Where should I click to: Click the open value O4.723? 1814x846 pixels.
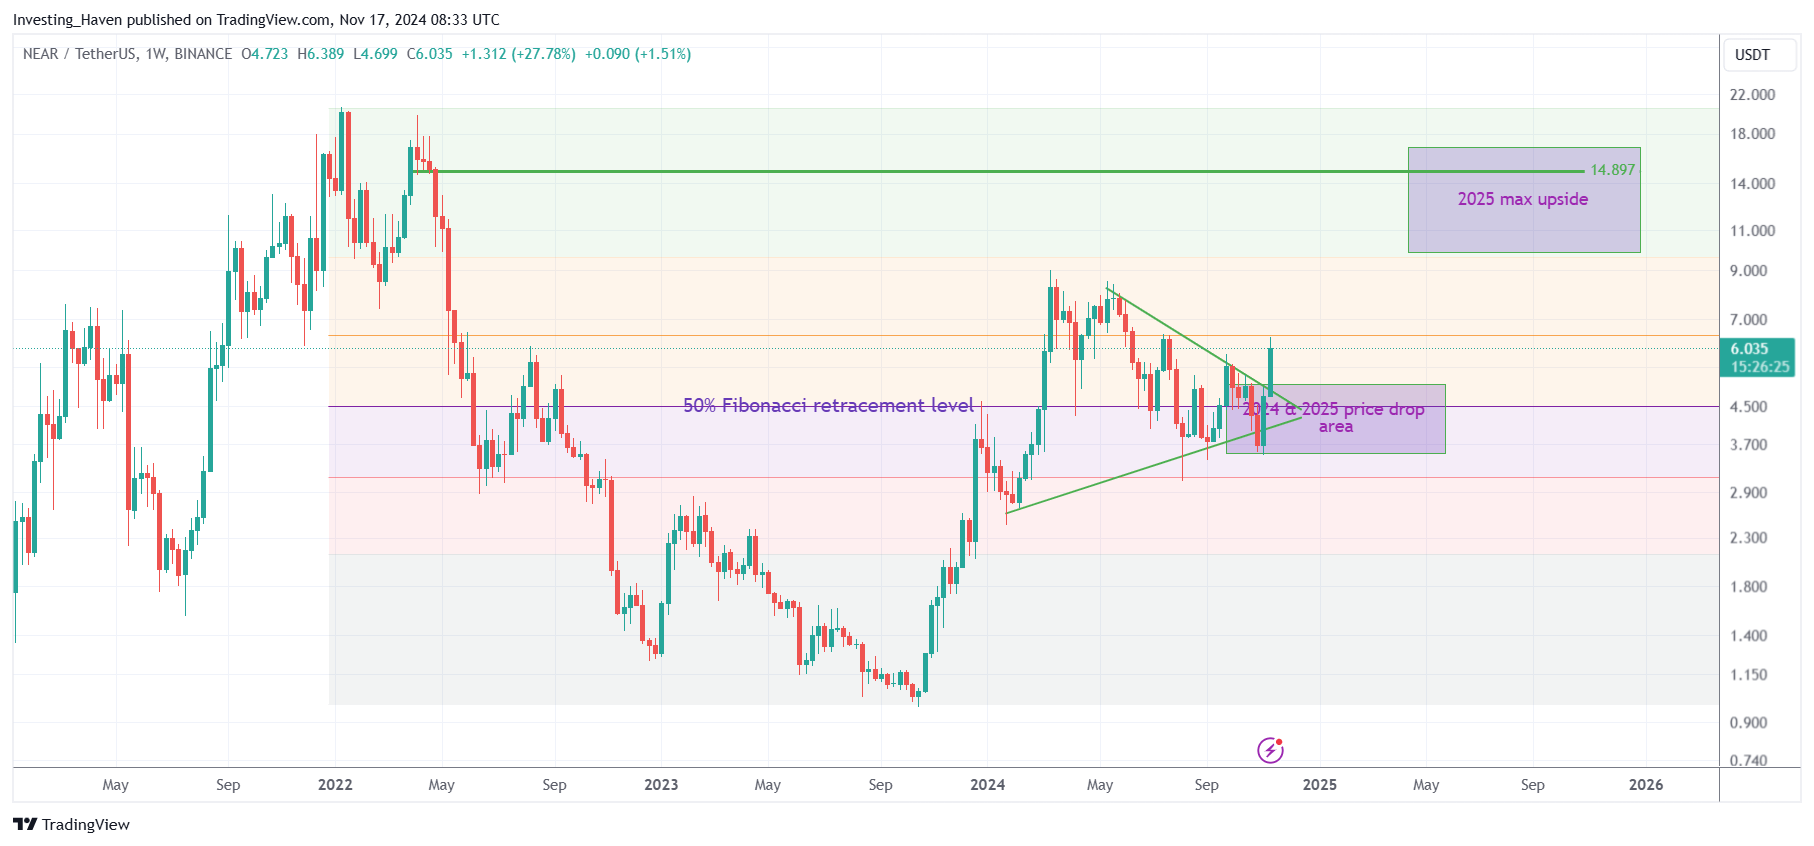[264, 54]
